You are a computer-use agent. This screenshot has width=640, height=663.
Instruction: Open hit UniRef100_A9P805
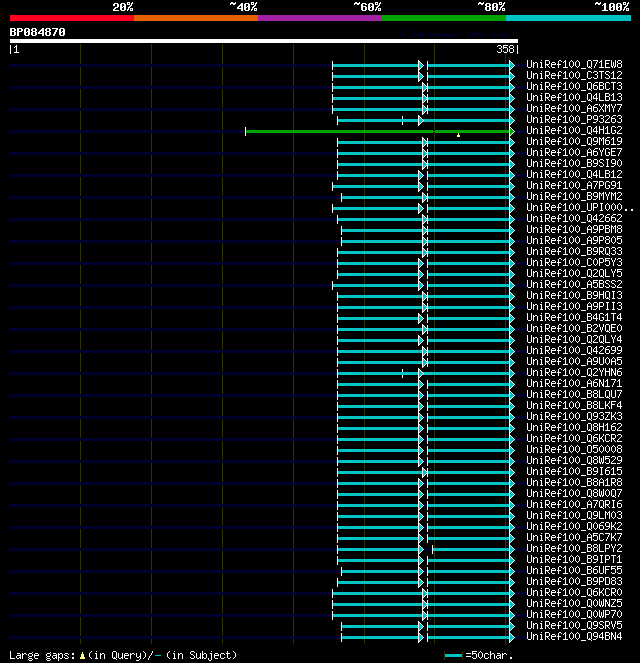(574, 240)
